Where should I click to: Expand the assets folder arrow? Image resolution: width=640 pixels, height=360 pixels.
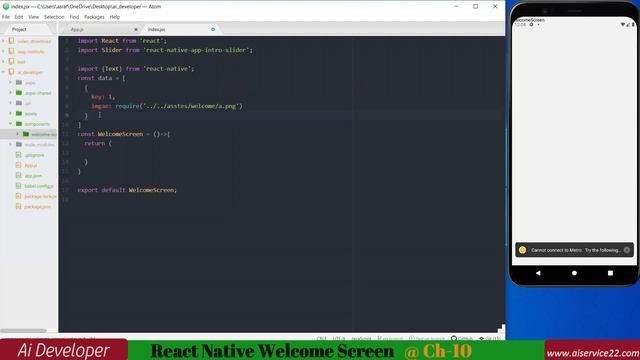tap(11, 113)
